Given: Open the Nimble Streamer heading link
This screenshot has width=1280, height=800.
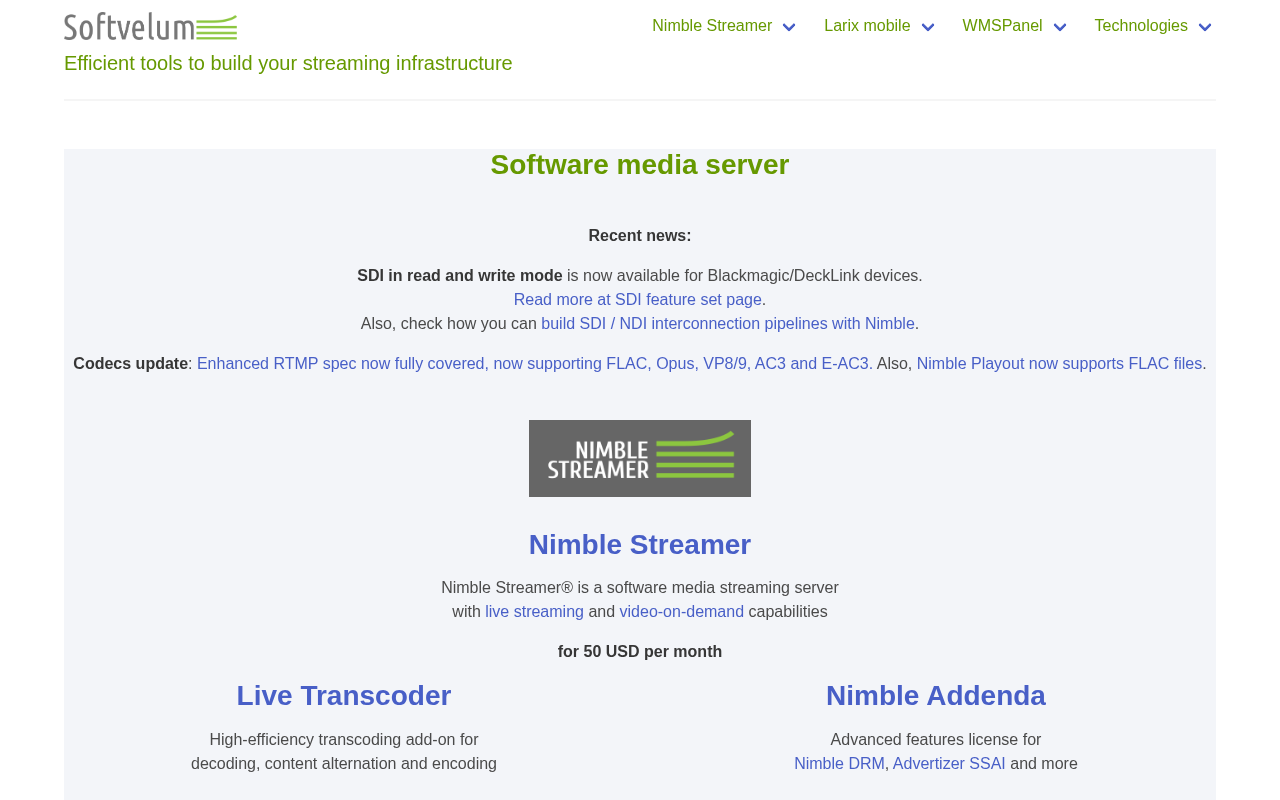Looking at the screenshot, I should (640, 545).
